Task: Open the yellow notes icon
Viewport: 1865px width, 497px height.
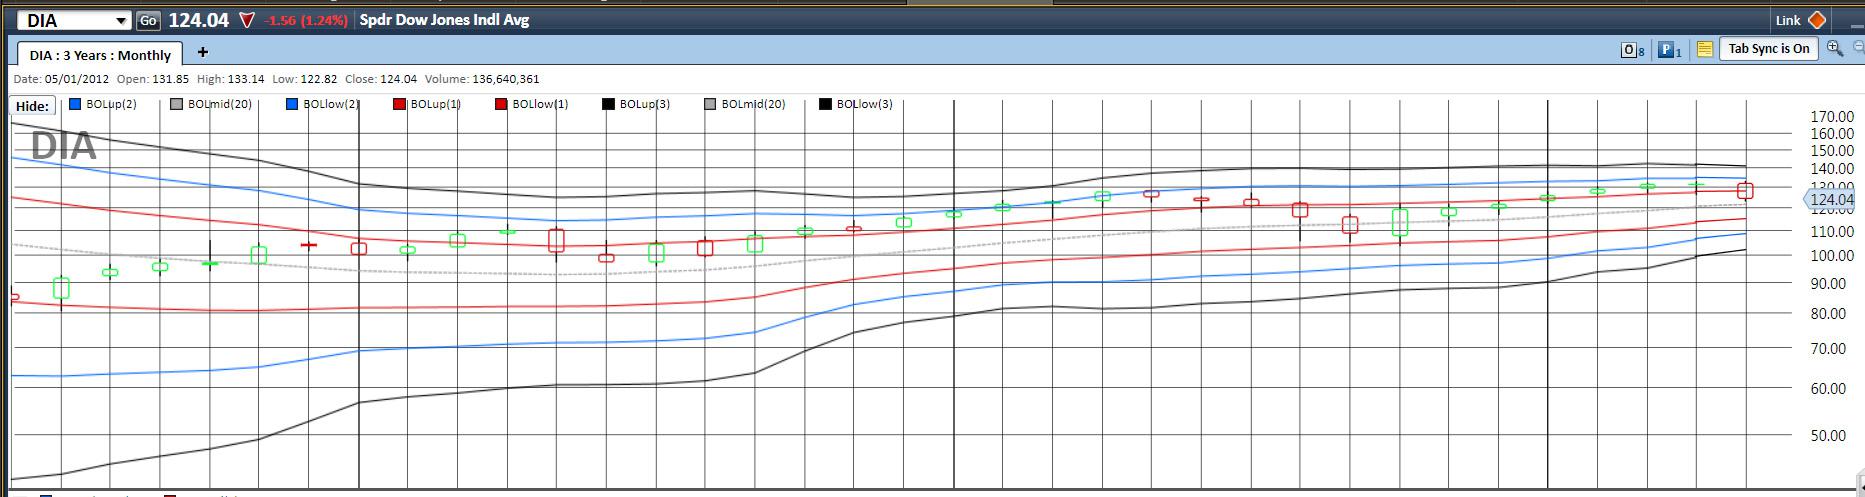Action: 1705,49
